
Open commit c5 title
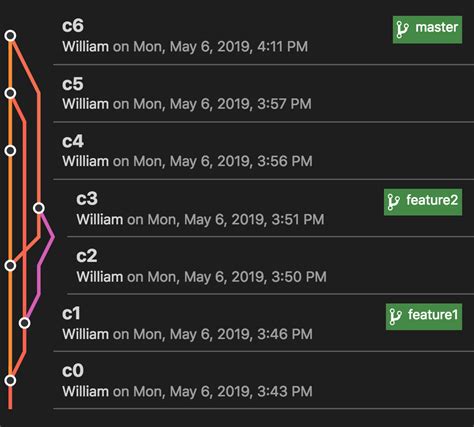click(x=73, y=84)
